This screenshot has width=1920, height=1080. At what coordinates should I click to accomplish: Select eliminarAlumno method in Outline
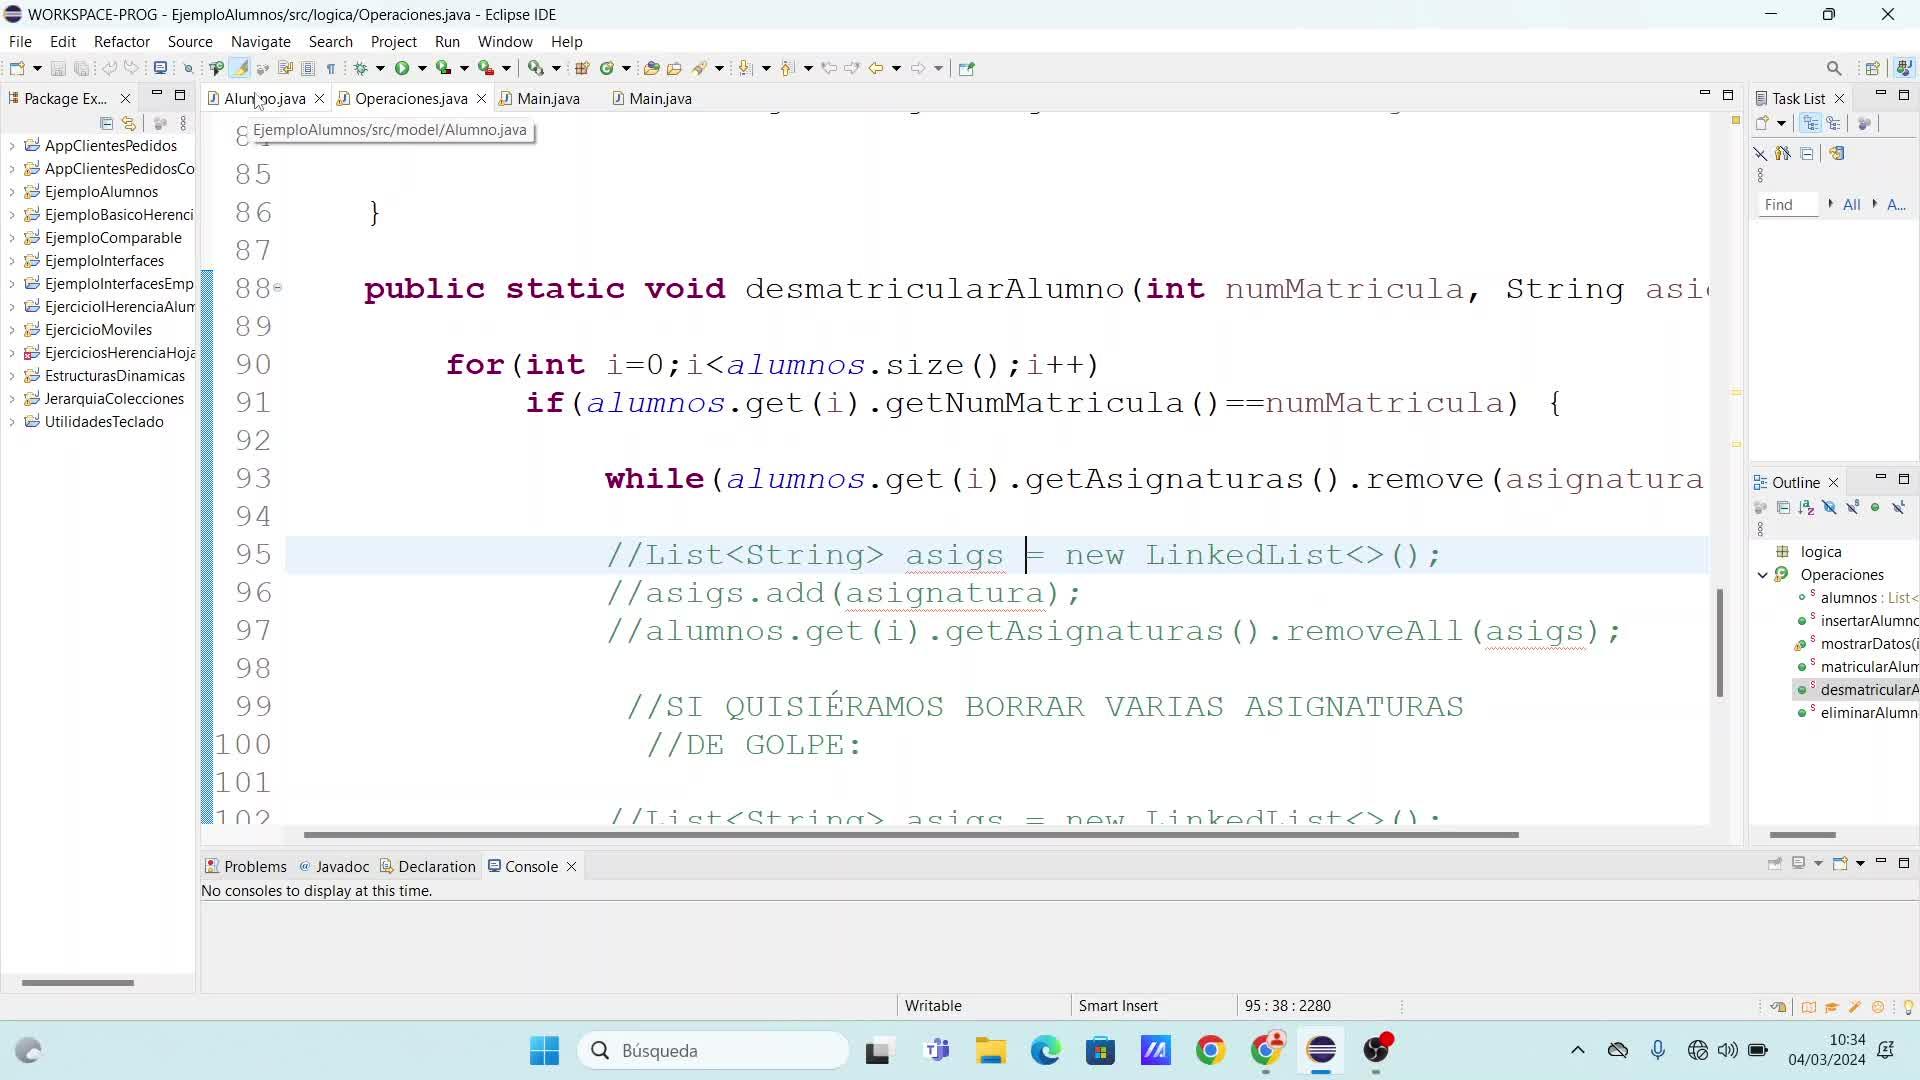tap(1868, 713)
